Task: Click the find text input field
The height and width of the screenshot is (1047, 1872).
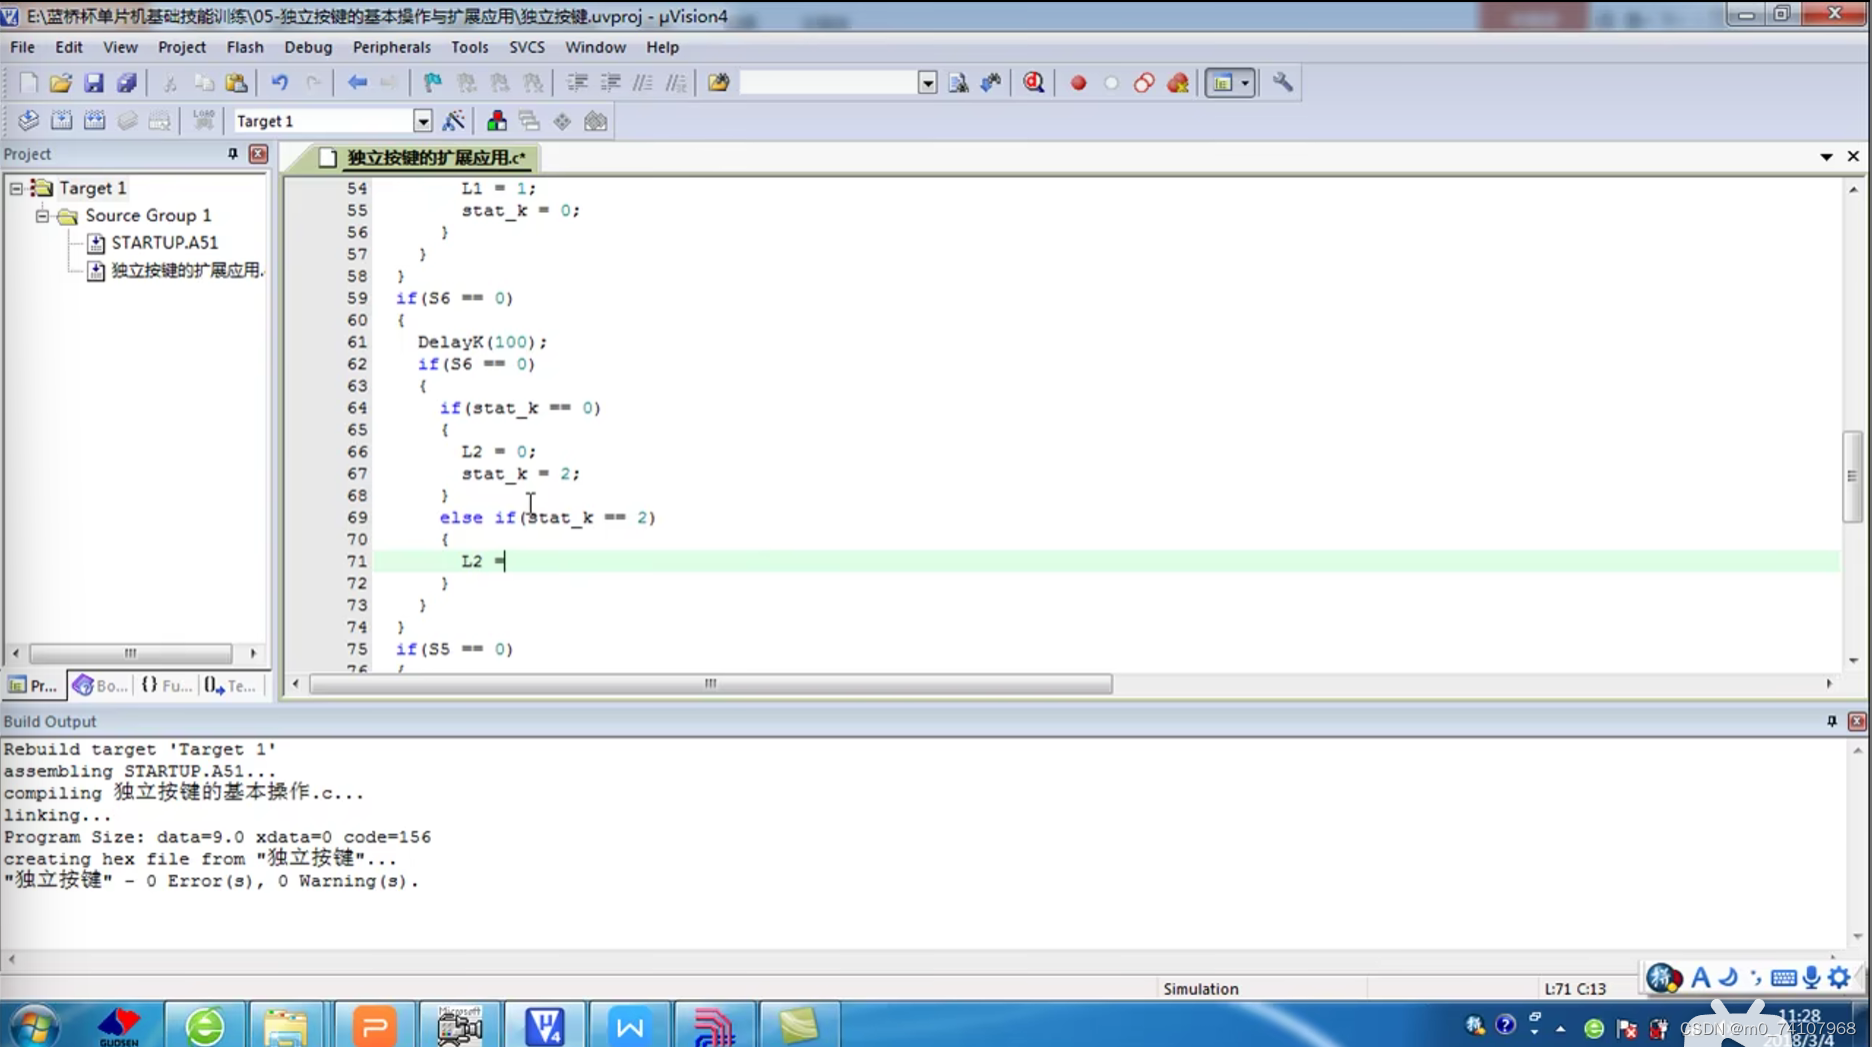Action: click(828, 83)
